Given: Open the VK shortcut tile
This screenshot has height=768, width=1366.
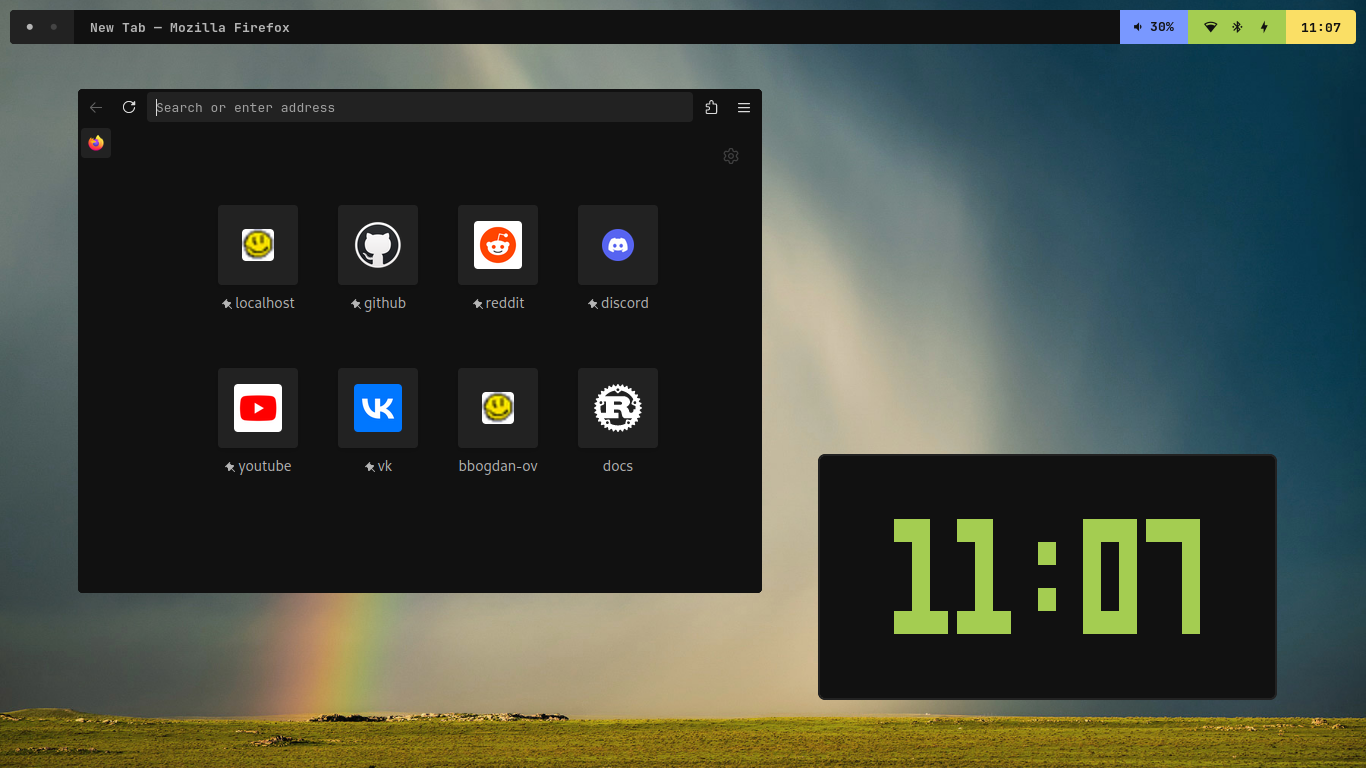Looking at the screenshot, I should point(378,408).
